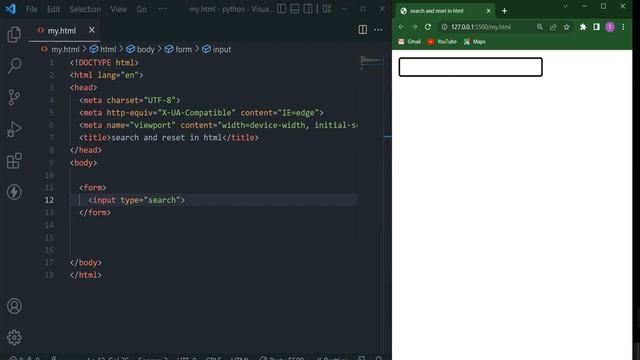Toggle bottom panel layout icon
Viewport: 640px width, 360px height.
295,9
